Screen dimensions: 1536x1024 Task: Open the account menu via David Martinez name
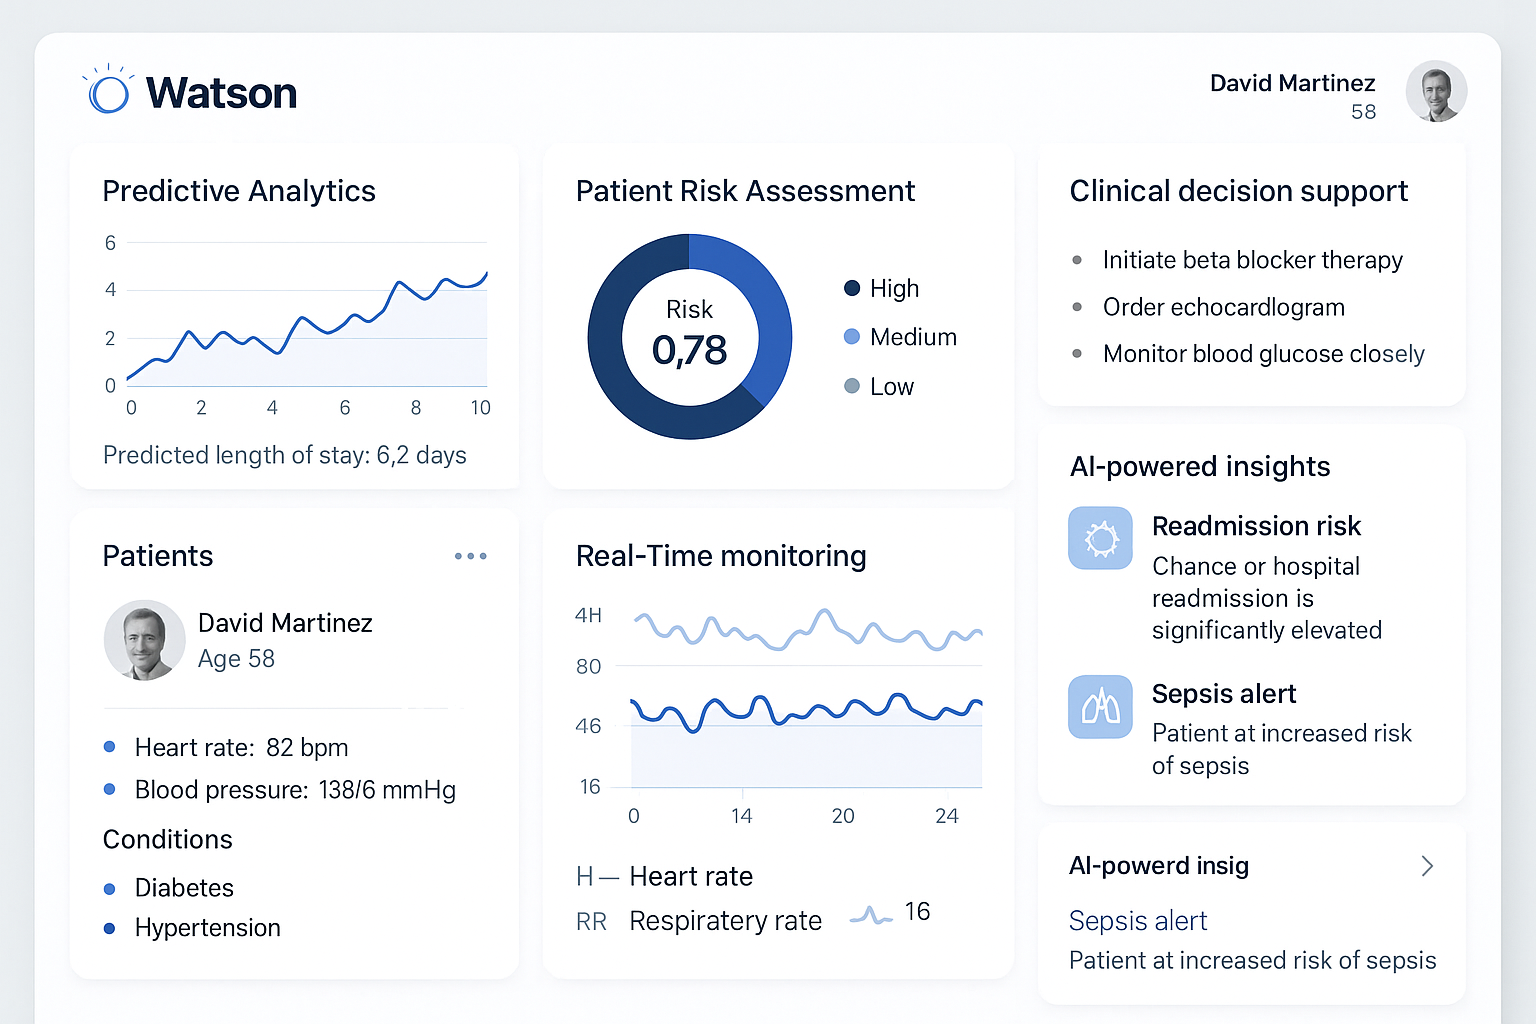point(1292,83)
